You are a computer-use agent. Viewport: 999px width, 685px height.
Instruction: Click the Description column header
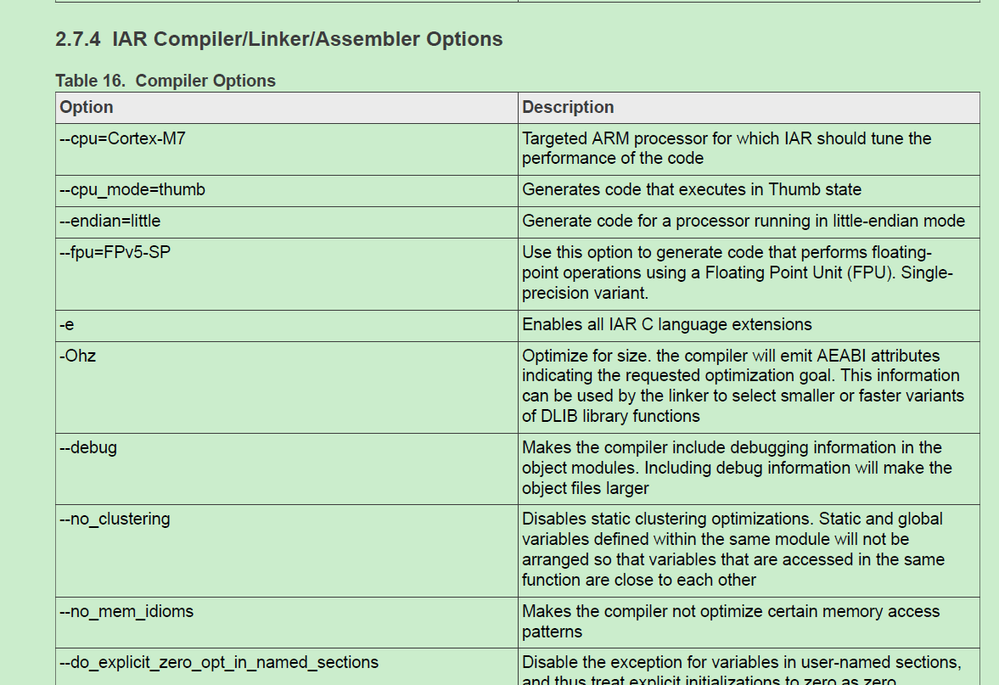coord(568,107)
